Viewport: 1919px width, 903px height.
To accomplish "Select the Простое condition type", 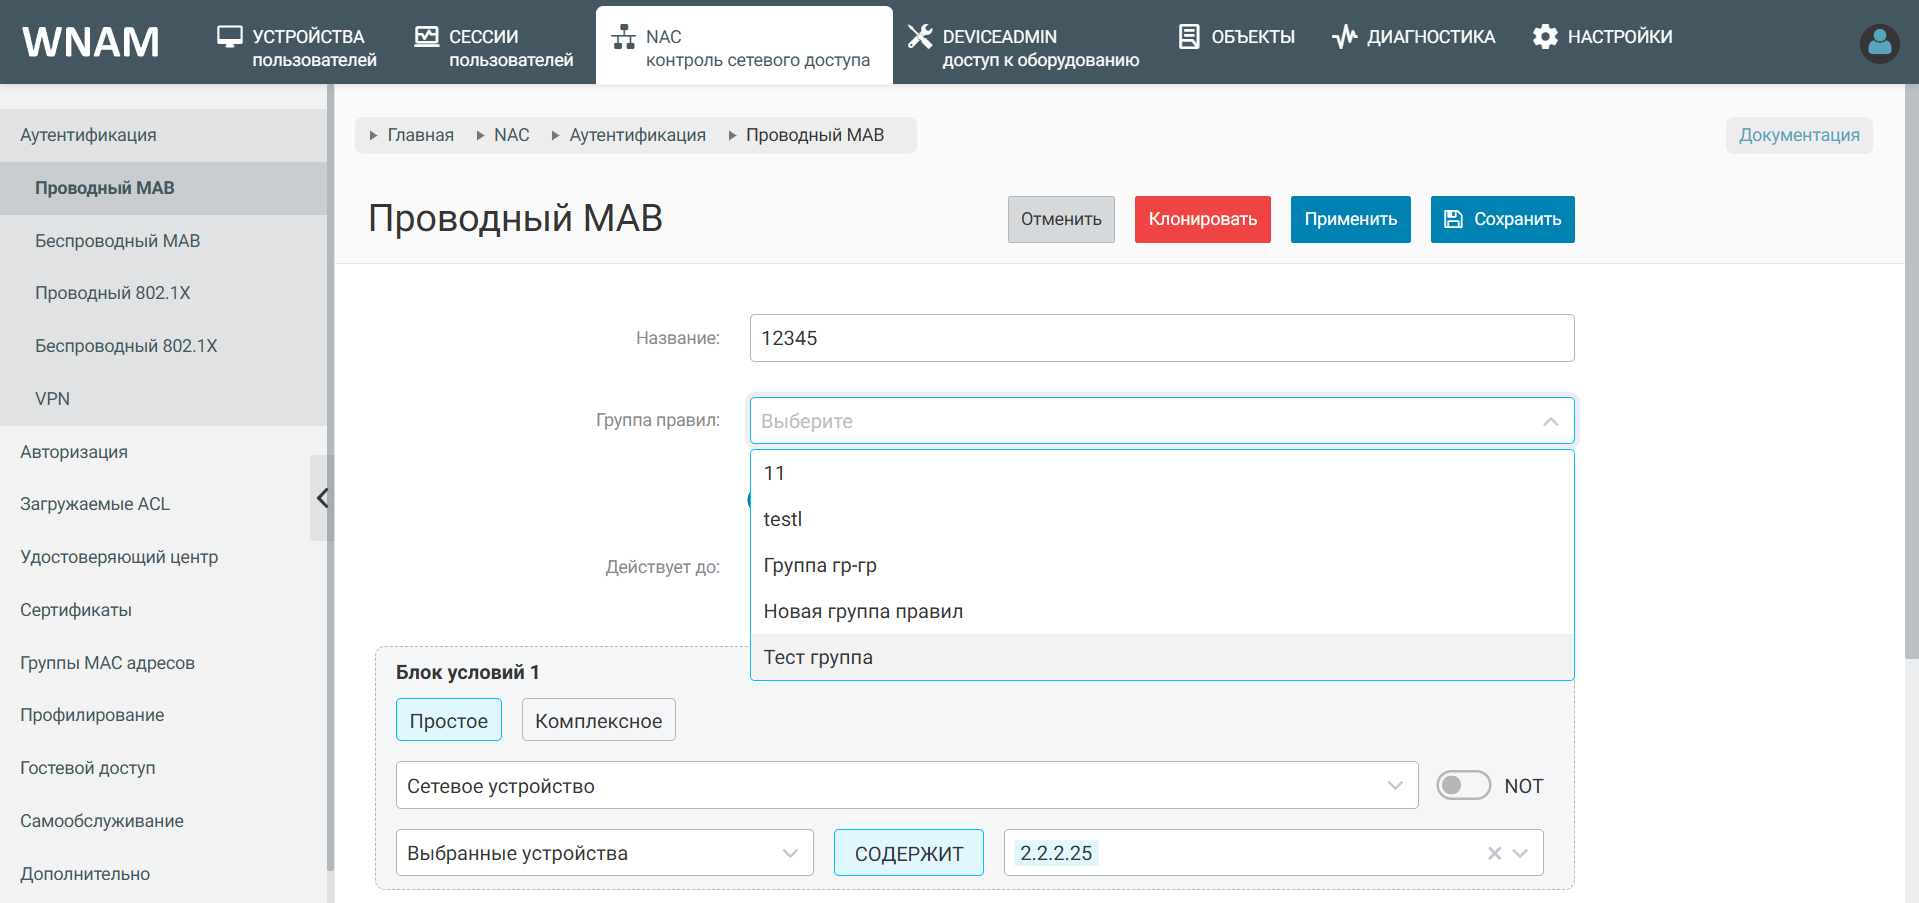I will (448, 720).
